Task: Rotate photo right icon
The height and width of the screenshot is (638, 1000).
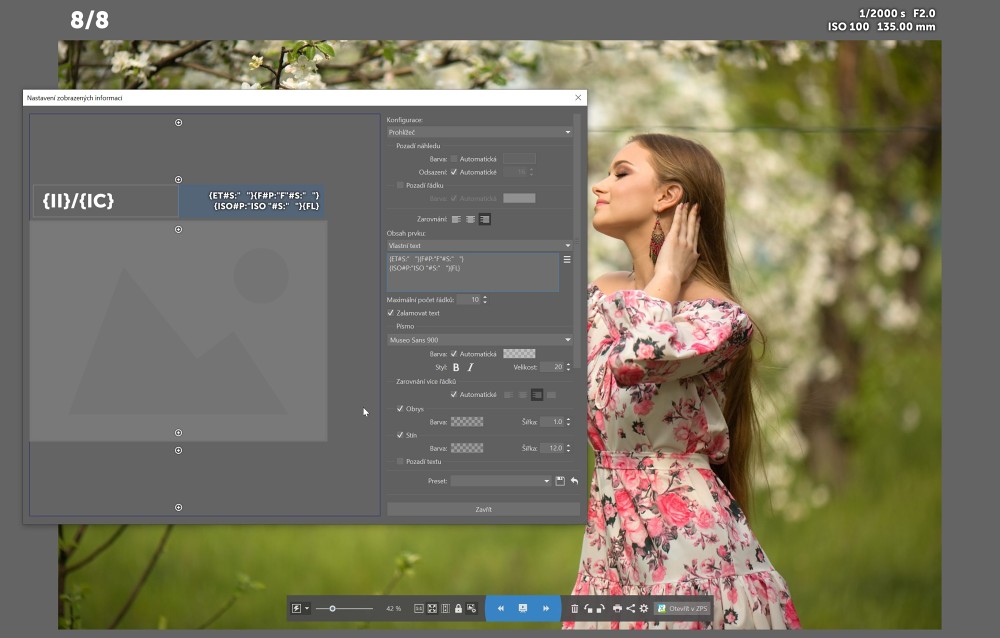Action: click(600, 609)
